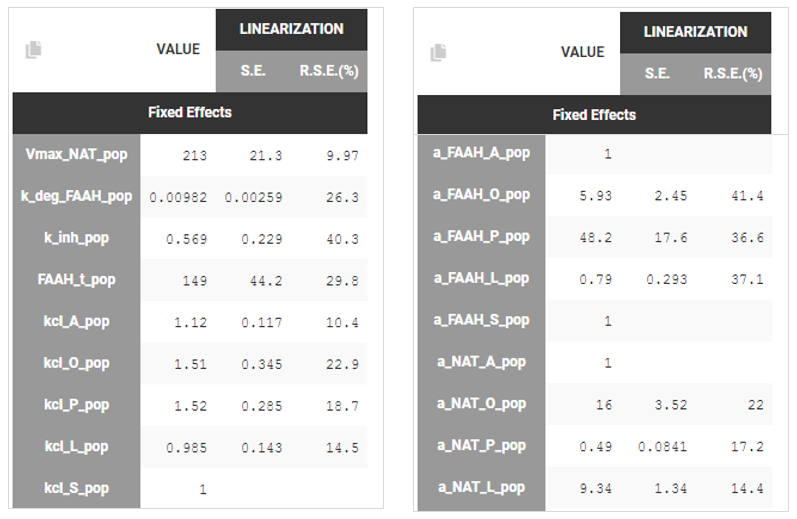Click the copy icon of the Vmax_NAT_pop table

click(x=33, y=49)
